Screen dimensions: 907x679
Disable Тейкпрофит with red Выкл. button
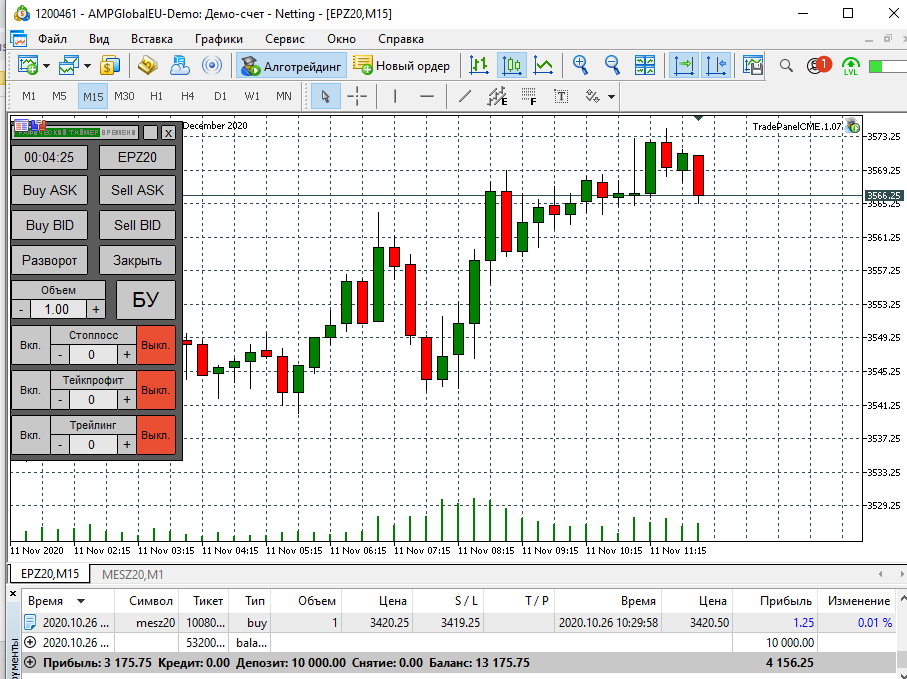pyautogui.click(x=156, y=390)
